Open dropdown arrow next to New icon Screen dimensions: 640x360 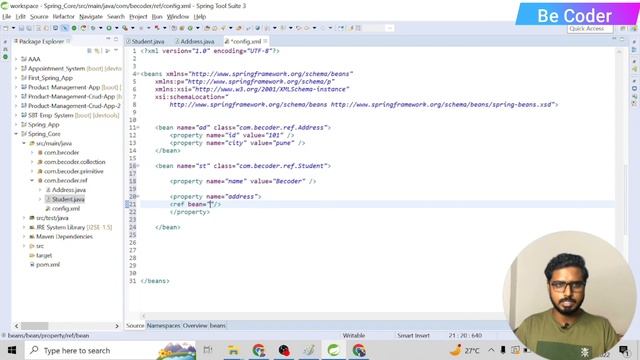click(13, 28)
